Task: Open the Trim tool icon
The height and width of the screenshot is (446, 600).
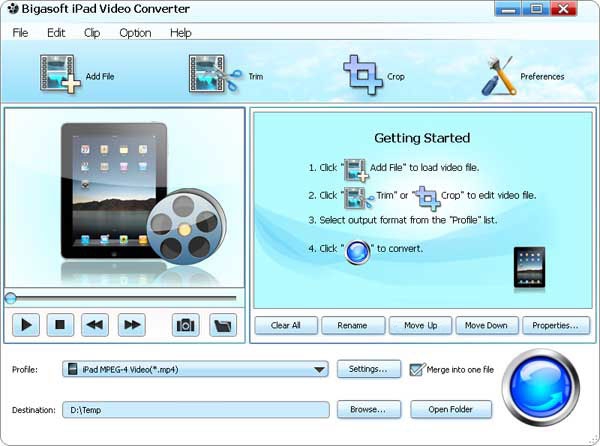Action: coord(215,74)
